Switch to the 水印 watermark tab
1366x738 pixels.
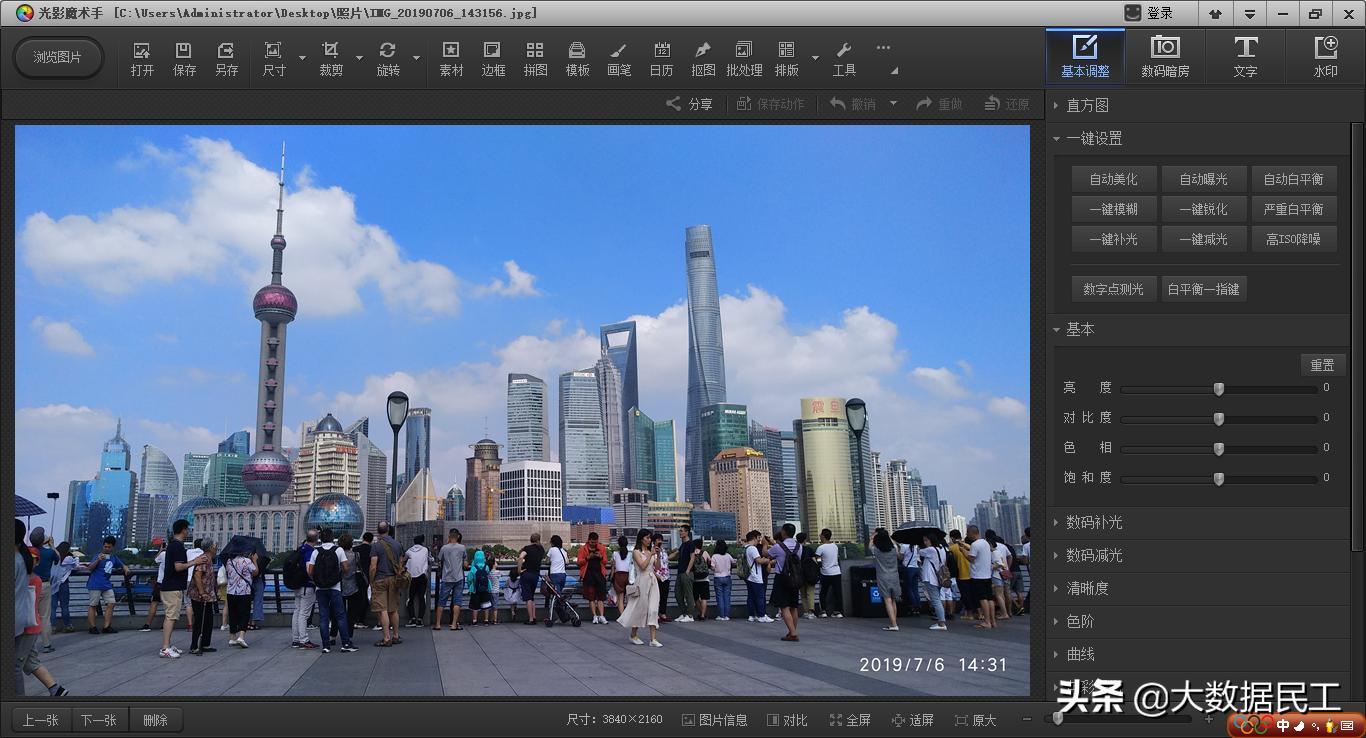click(1325, 56)
